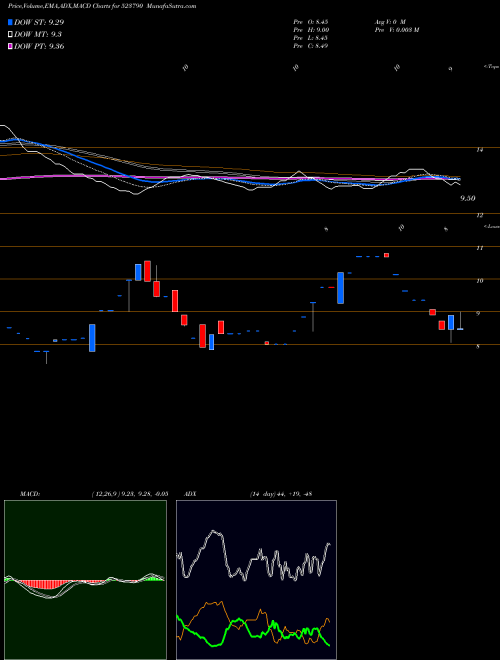Click the price axis label 12
Screen dimensions: 500x660
pyautogui.click(x=479, y=216)
